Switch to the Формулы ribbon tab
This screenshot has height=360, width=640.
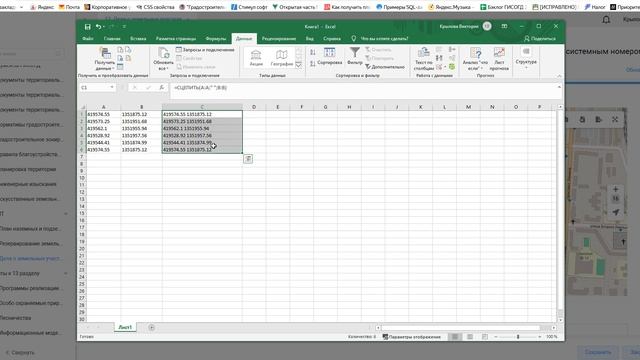216,39
